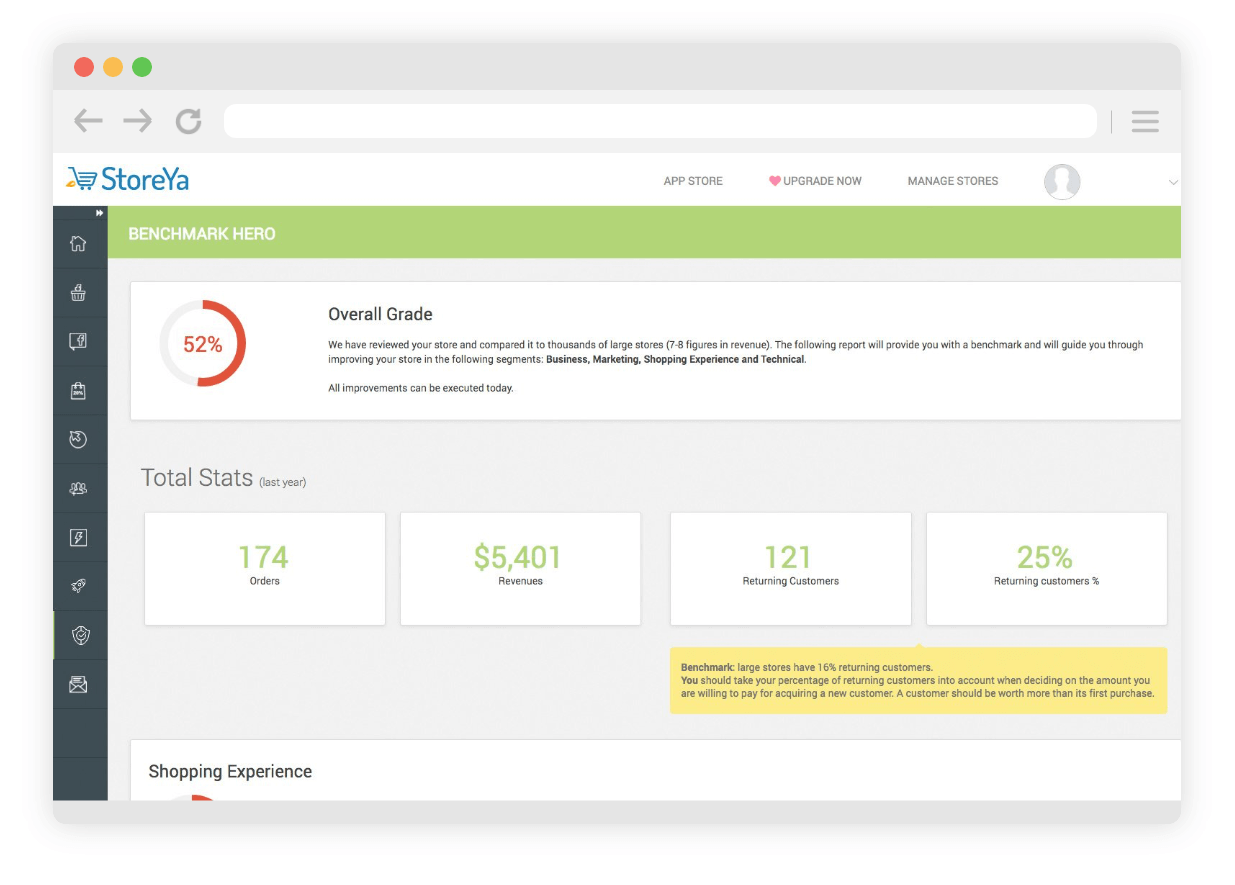Open the home icon in the sidebar
1235x885 pixels.
tap(78, 243)
